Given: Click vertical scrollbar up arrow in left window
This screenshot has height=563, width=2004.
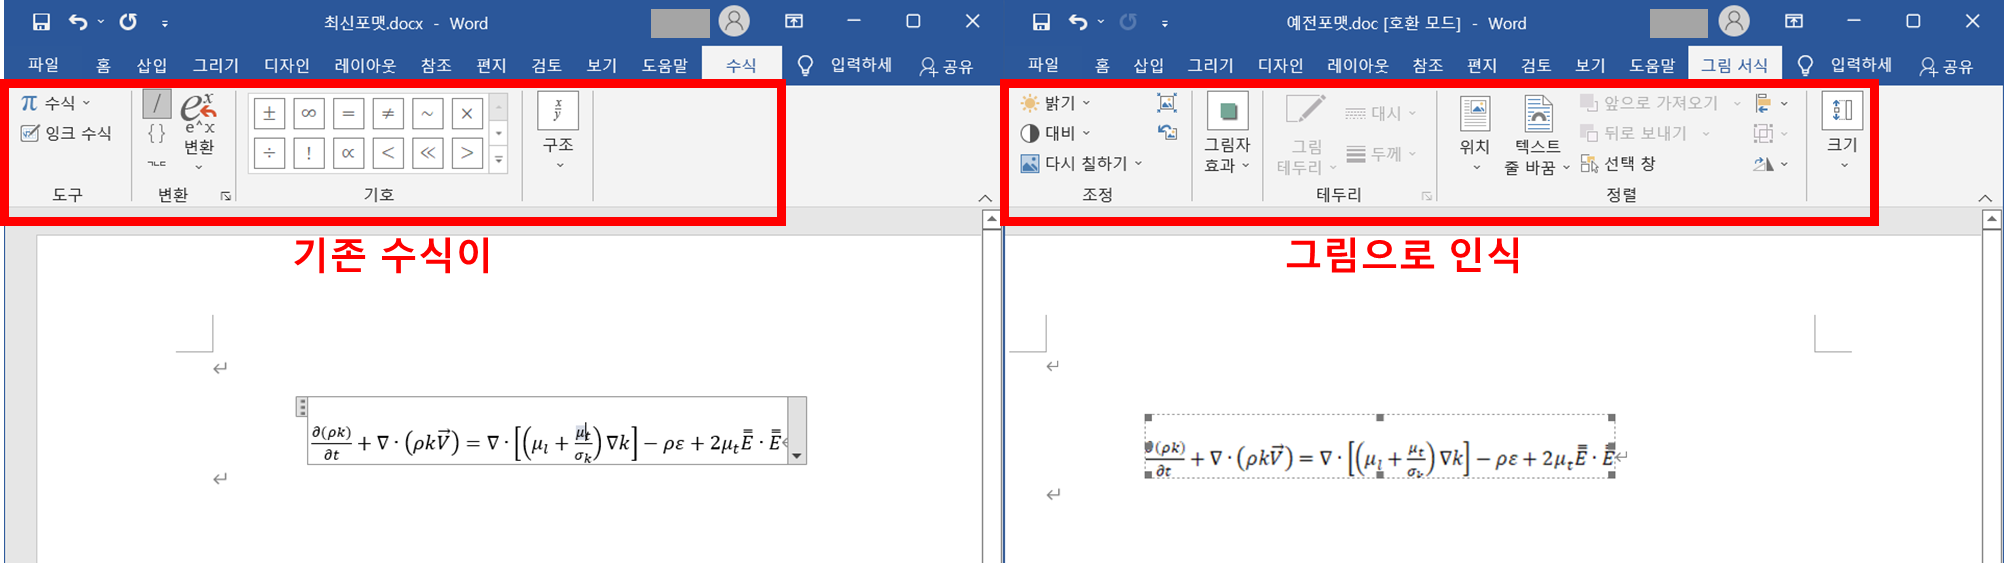Looking at the screenshot, I should 991,219.
